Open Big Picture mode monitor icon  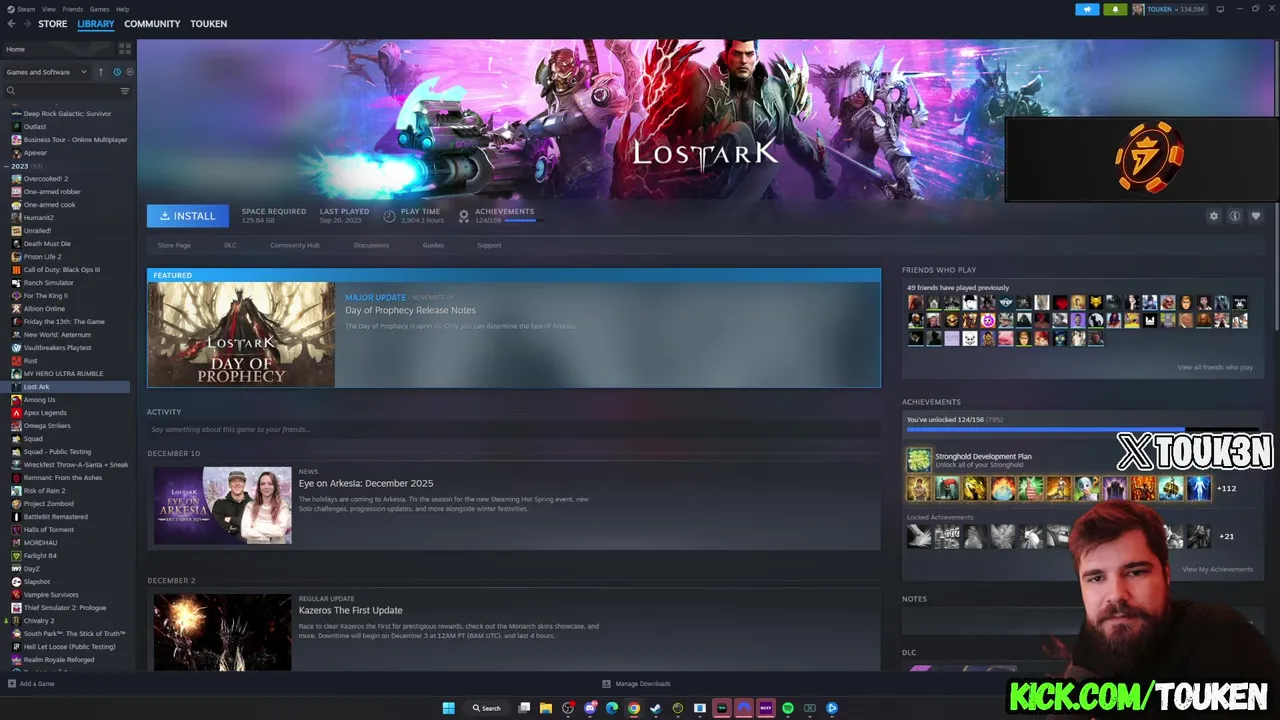coord(1220,9)
